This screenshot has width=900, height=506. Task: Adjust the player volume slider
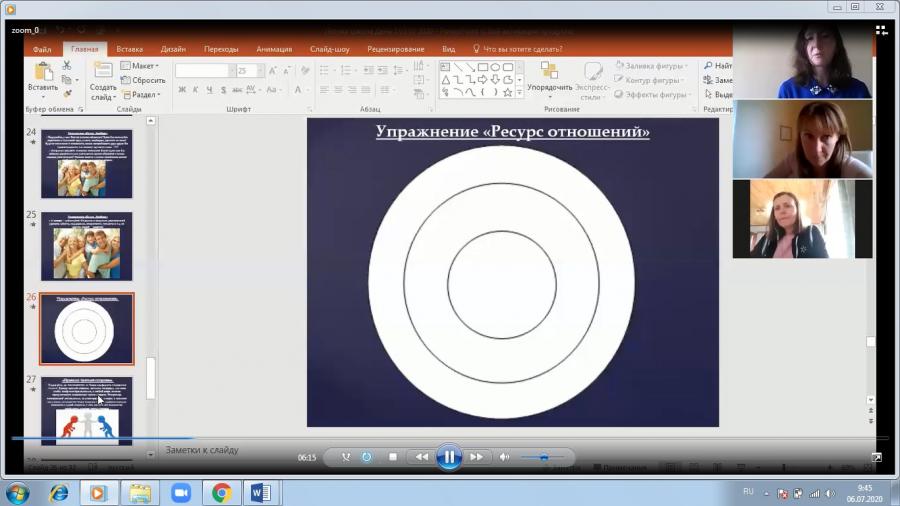[x=543, y=457]
